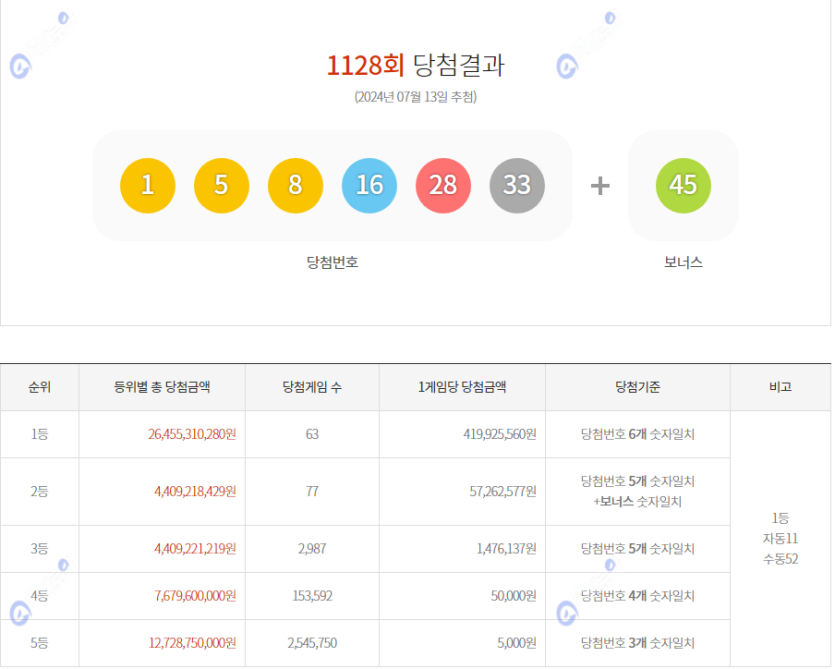Click the 1게임당 당첨금액 column header
Screen dimensions: 835x669
(462, 387)
